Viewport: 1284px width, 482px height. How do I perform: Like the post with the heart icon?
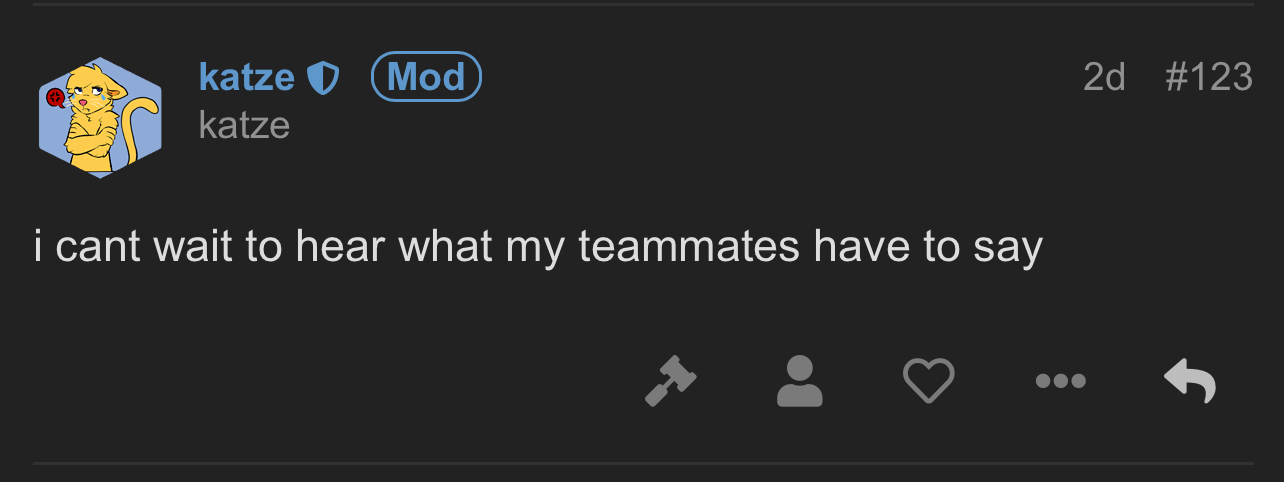pos(929,381)
